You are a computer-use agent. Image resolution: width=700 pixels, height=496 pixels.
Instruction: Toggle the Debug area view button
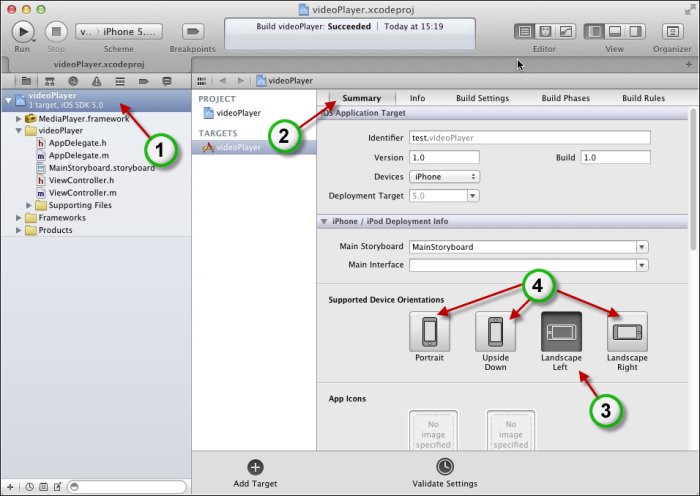615,31
